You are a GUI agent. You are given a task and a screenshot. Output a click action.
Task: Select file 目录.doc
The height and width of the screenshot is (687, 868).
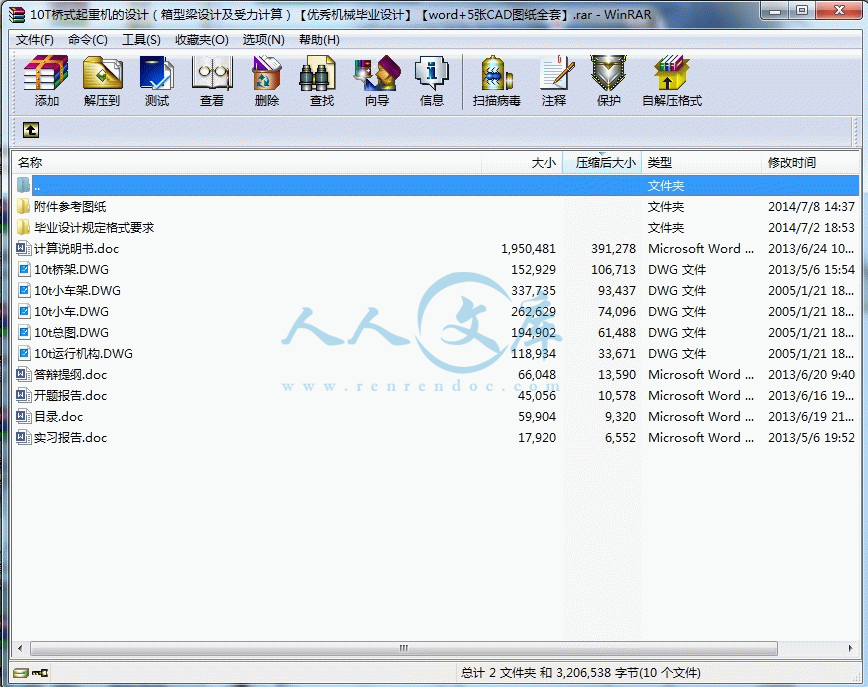58,417
